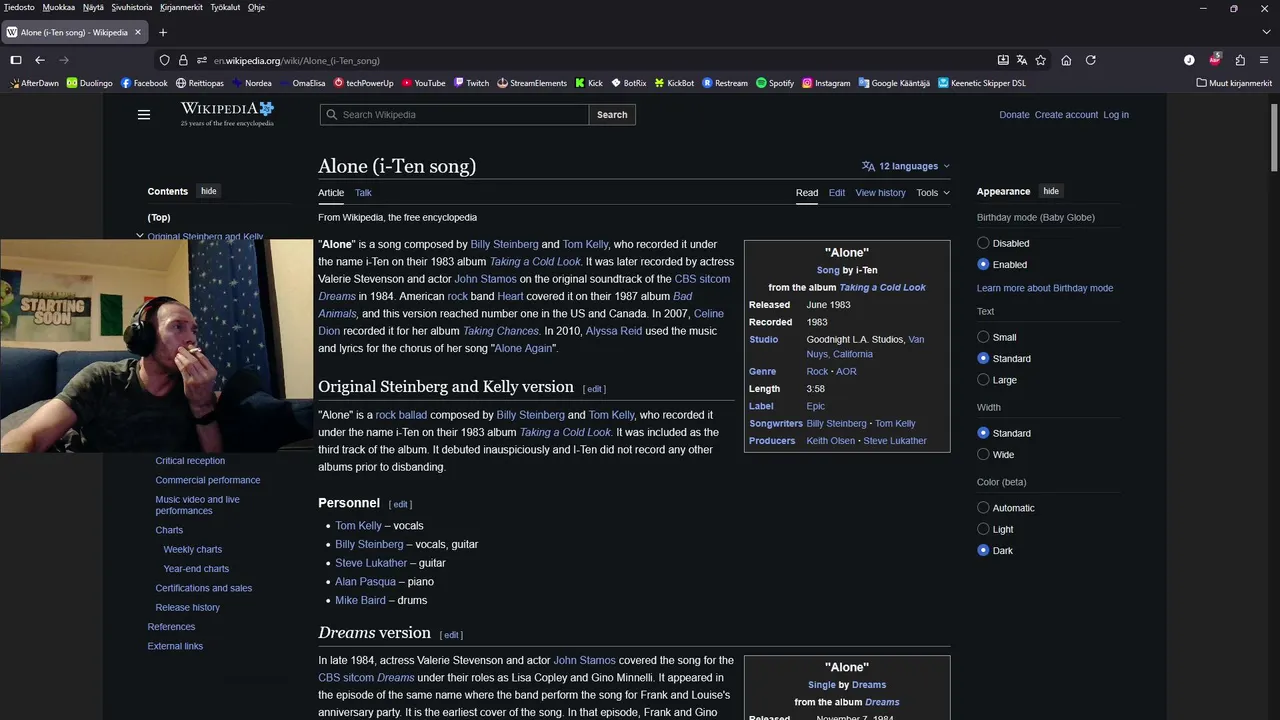Set text size to Small
Viewport: 1280px width, 720px height.
point(983,337)
